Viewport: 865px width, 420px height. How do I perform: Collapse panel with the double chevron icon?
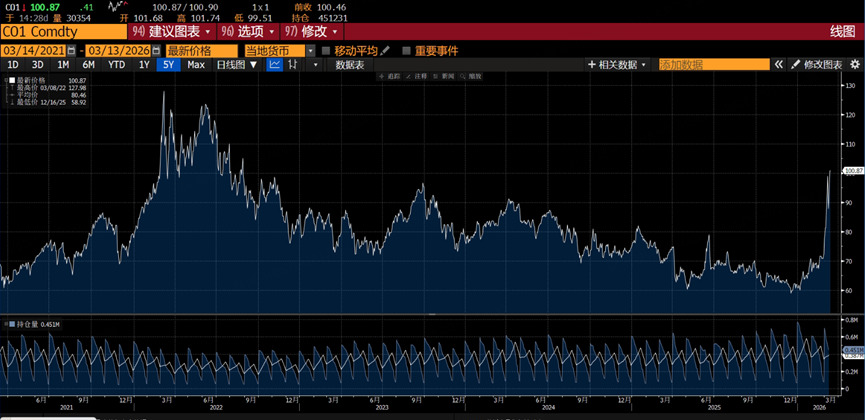778,65
